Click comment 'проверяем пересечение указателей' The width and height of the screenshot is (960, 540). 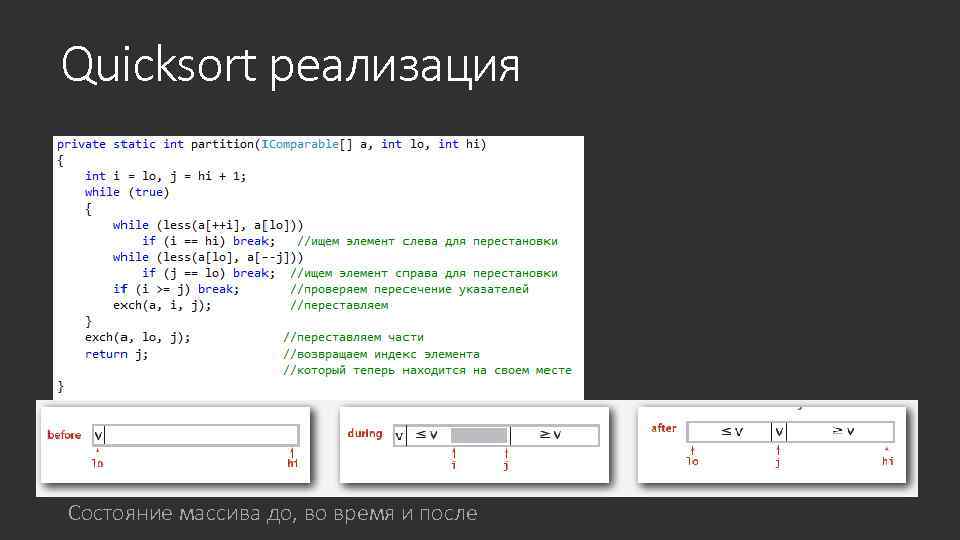click(x=409, y=289)
